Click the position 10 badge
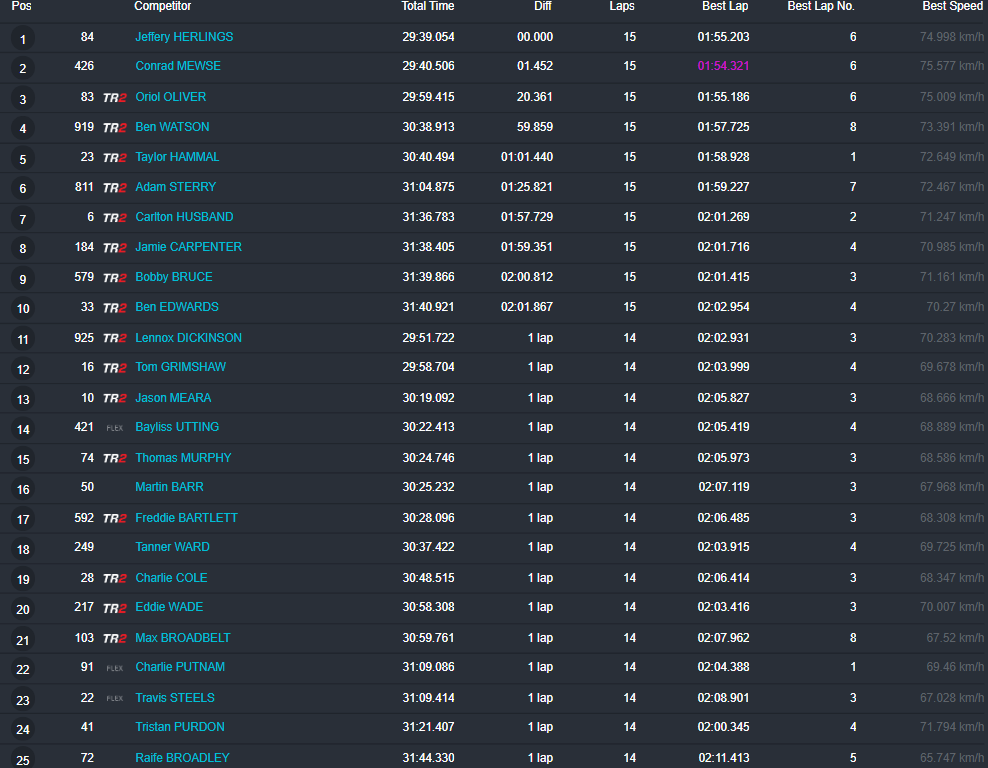 [x=22, y=308]
